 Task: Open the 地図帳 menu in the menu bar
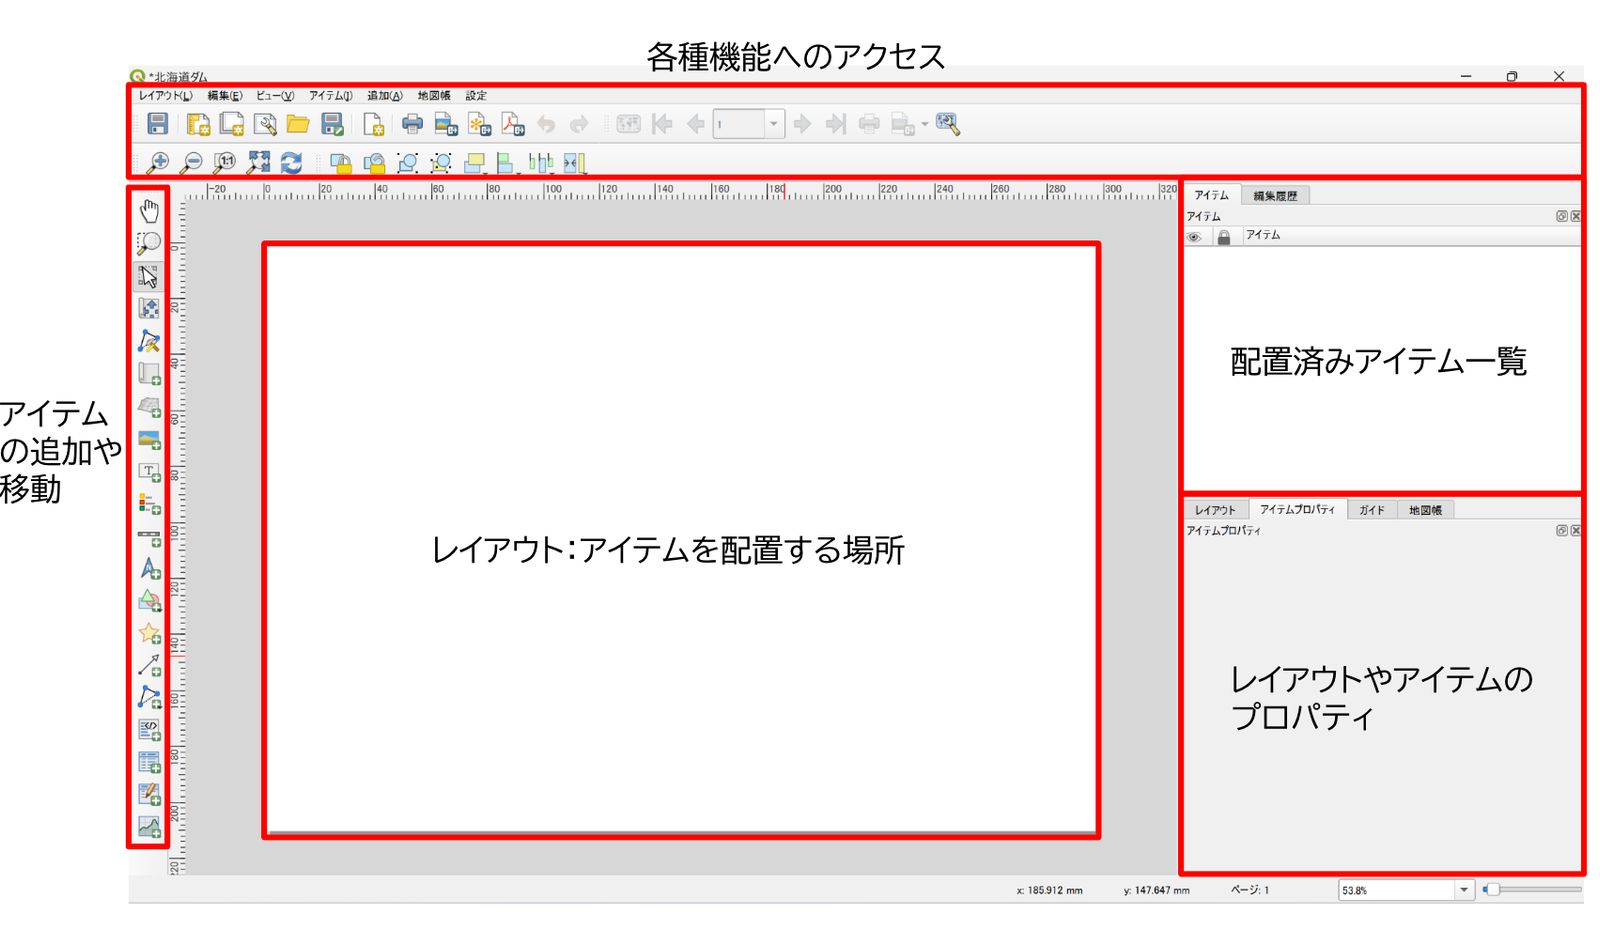(x=434, y=96)
